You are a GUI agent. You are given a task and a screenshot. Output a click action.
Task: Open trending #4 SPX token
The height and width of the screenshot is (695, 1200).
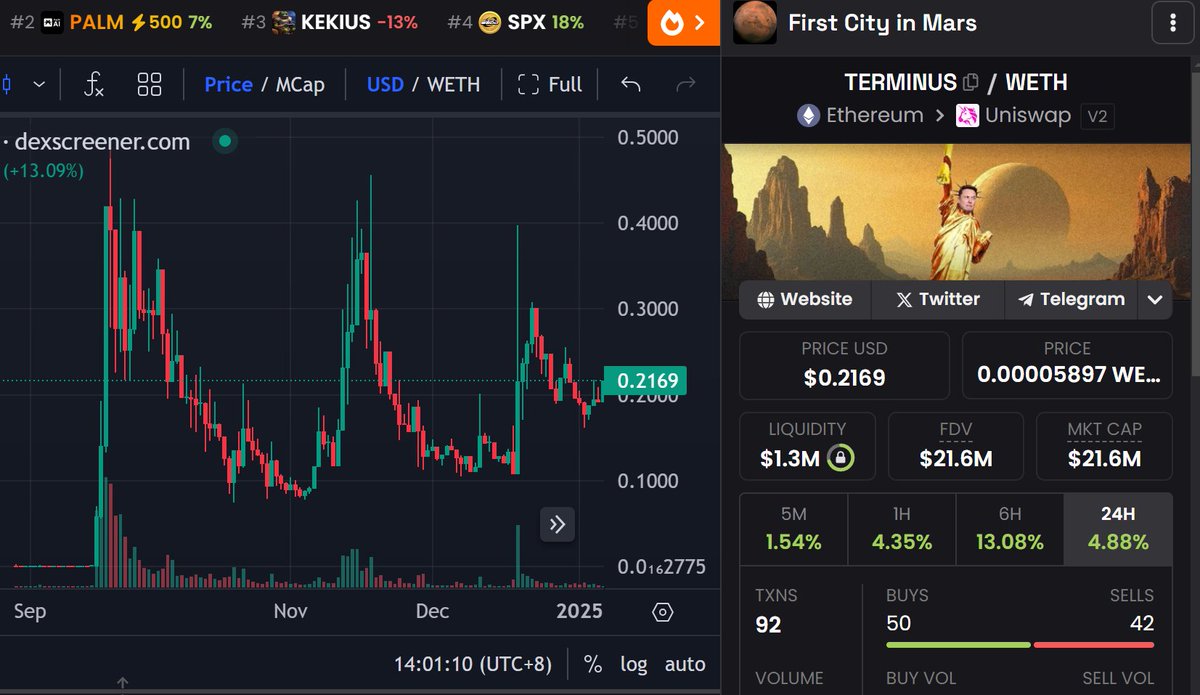pos(515,22)
